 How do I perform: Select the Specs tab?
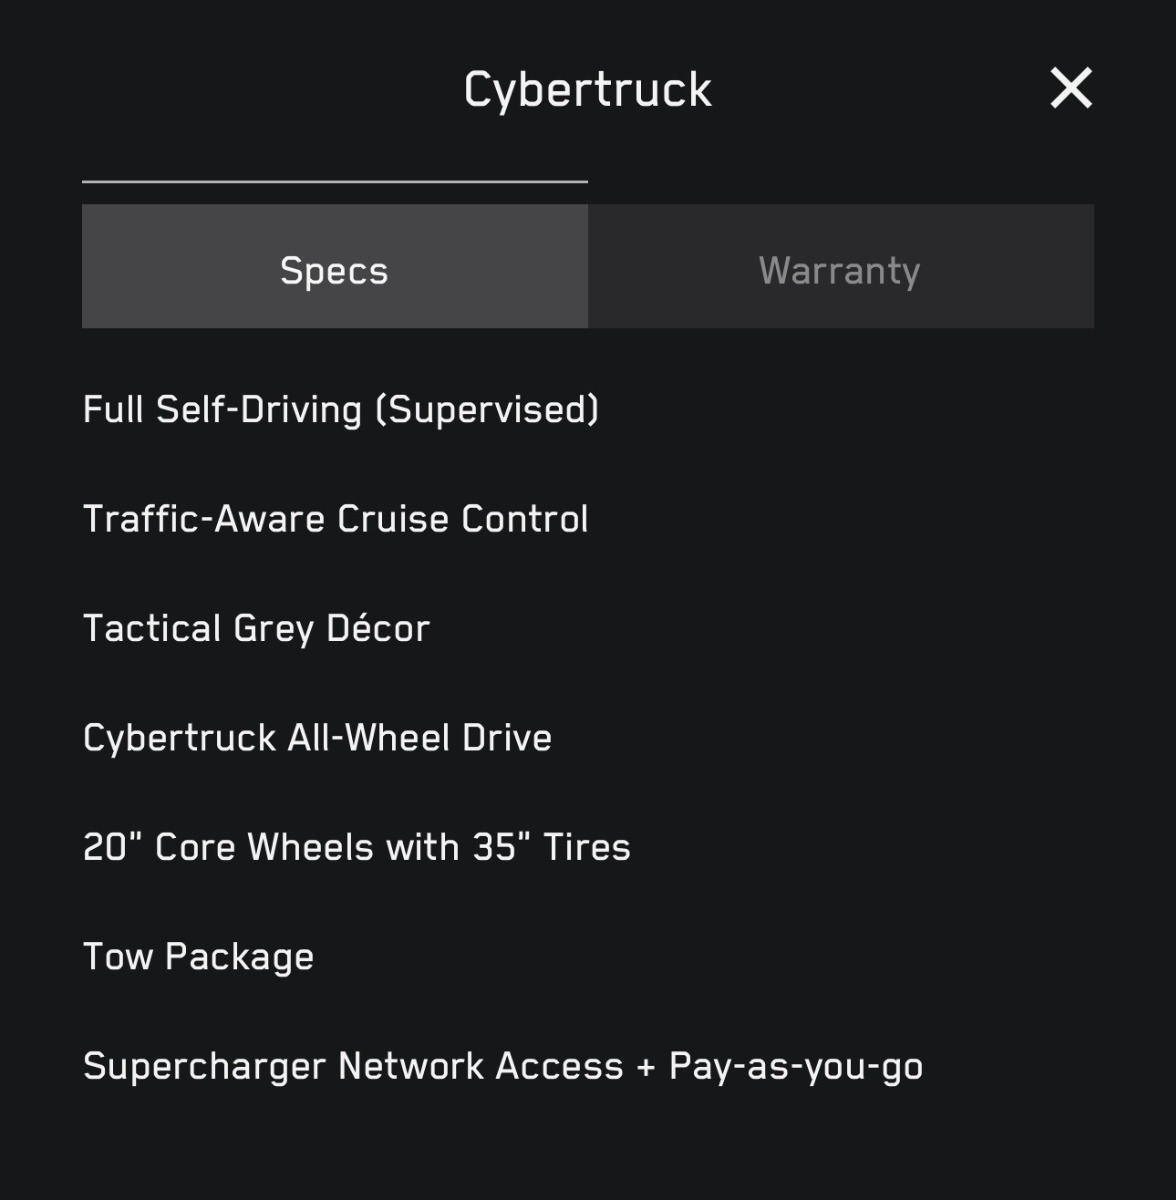tap(334, 270)
